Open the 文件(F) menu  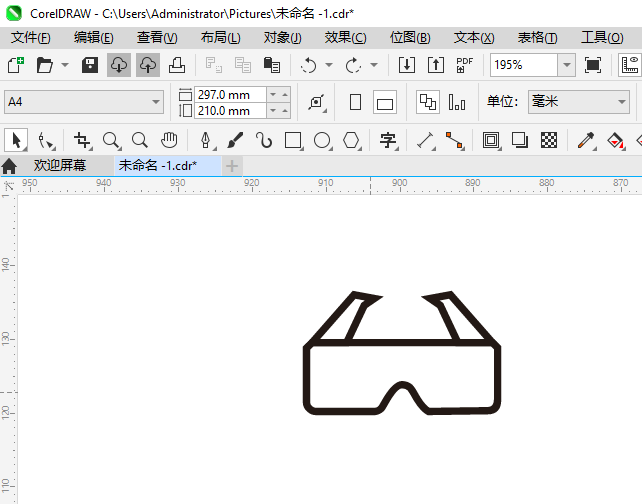click(31, 38)
